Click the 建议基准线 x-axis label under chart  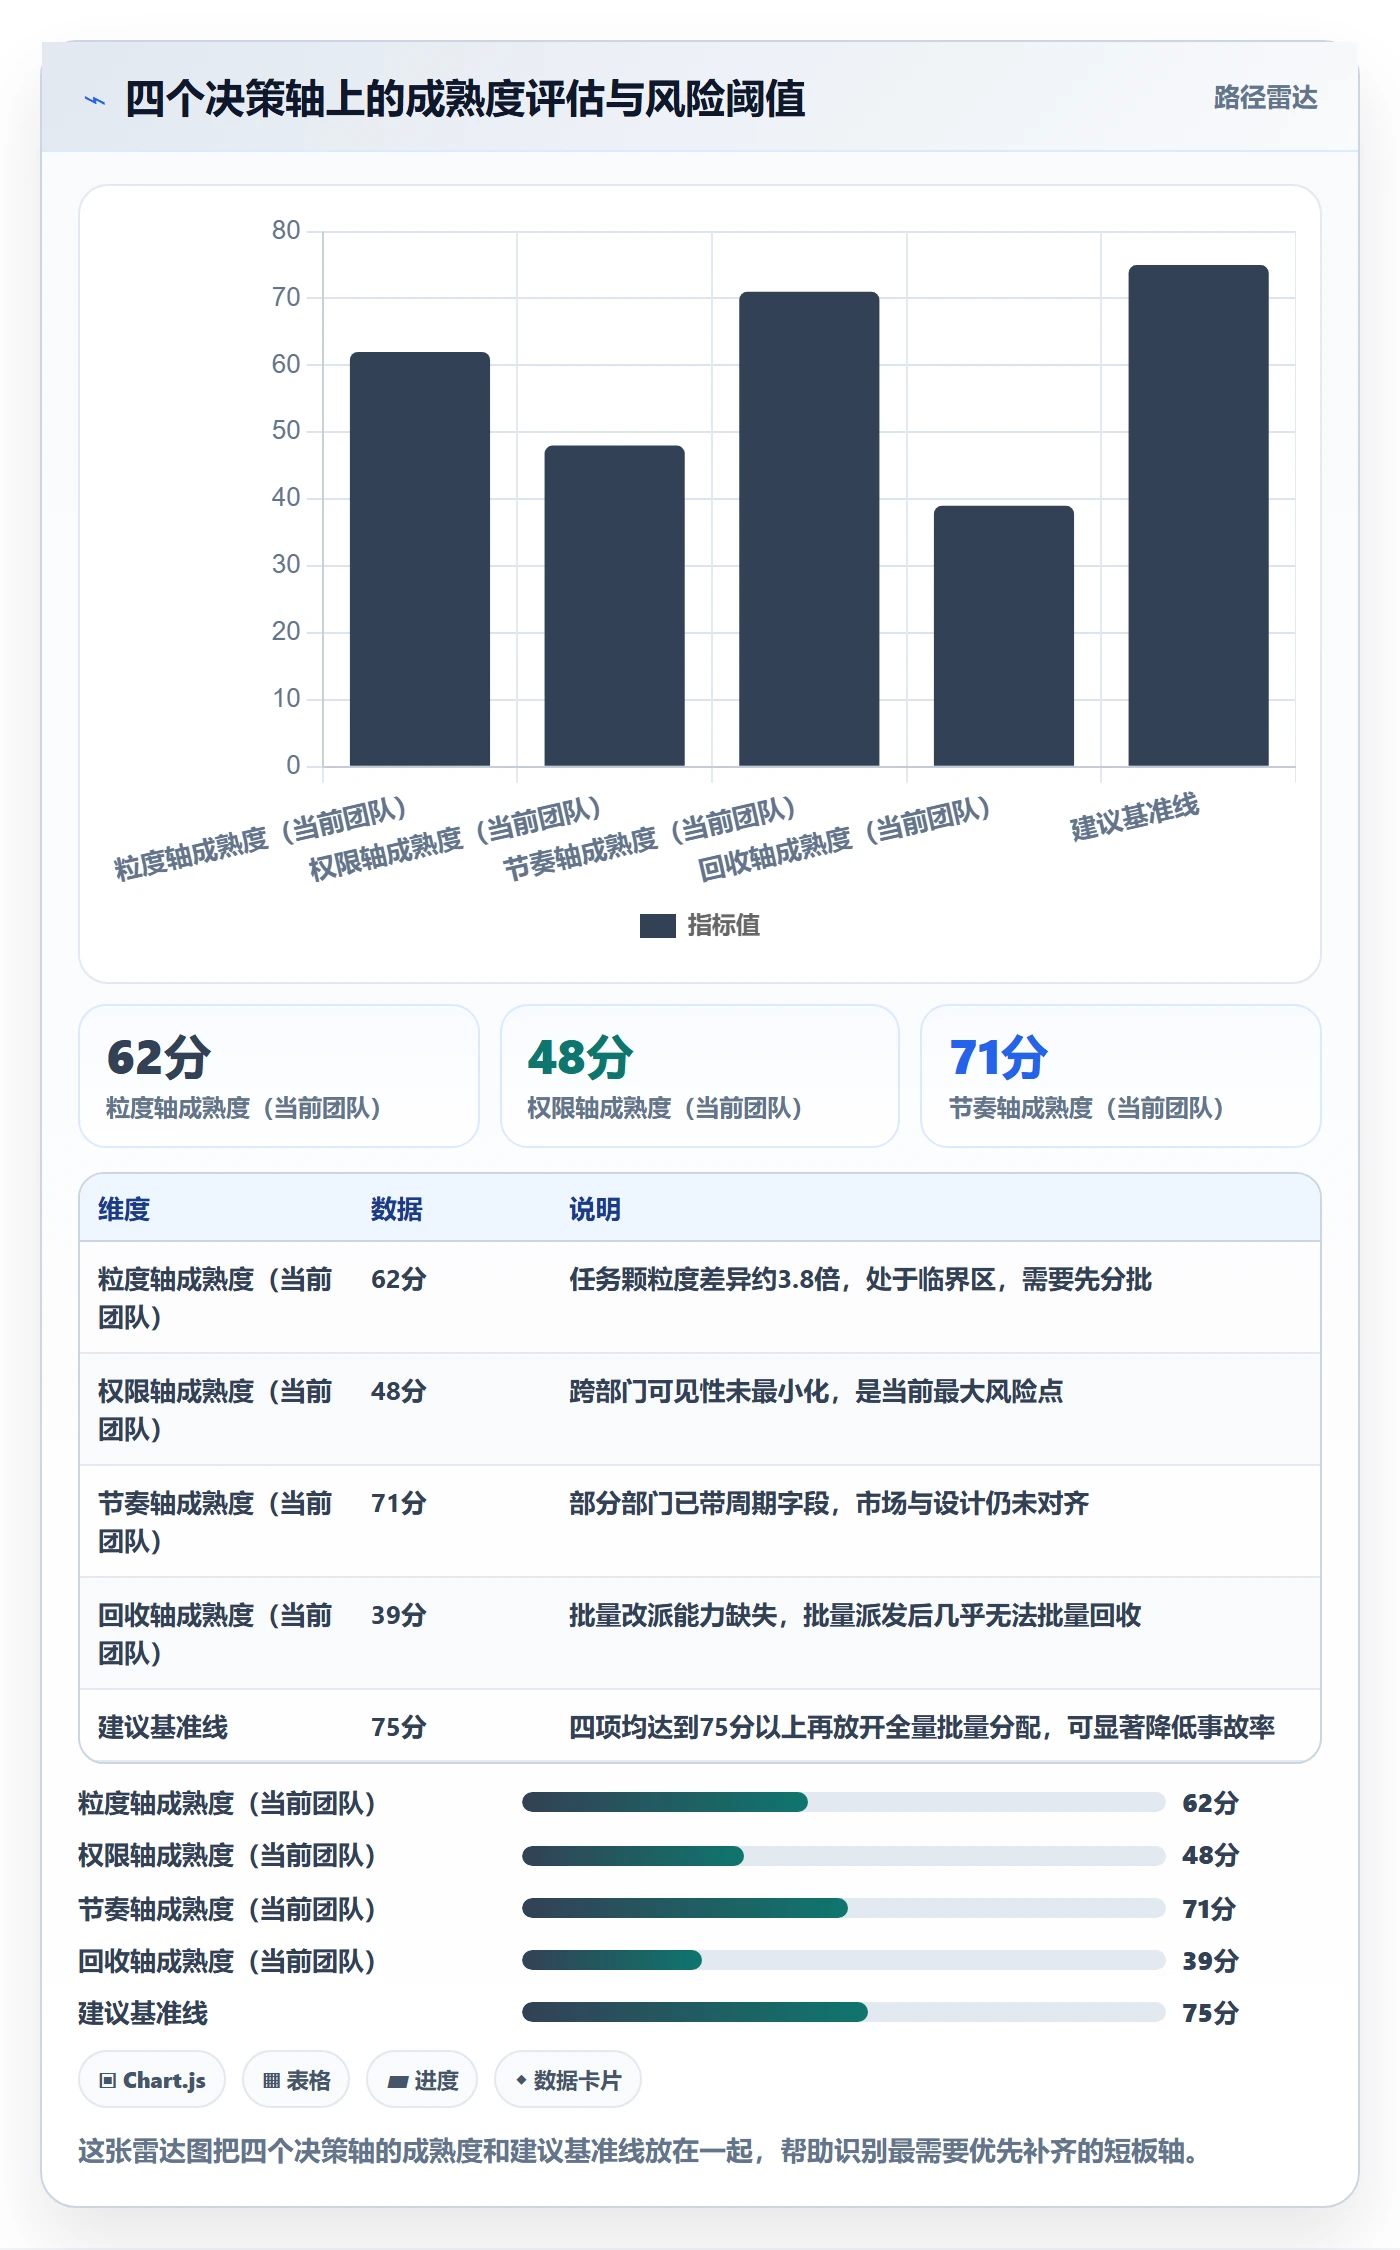click(1135, 817)
